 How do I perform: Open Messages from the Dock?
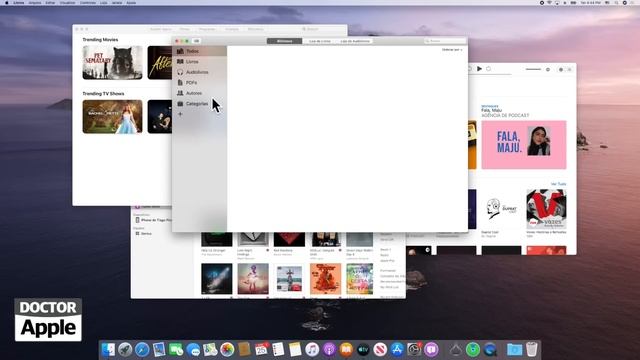[x=193, y=349]
